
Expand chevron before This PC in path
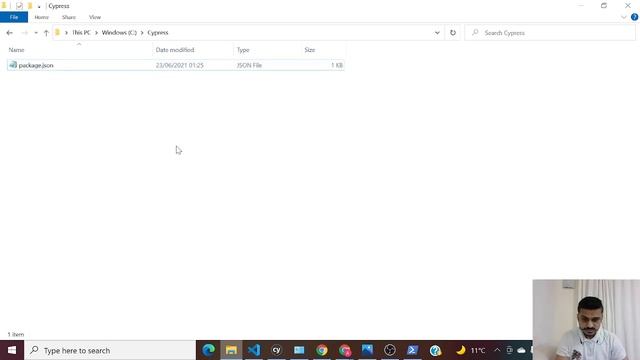coord(67,33)
